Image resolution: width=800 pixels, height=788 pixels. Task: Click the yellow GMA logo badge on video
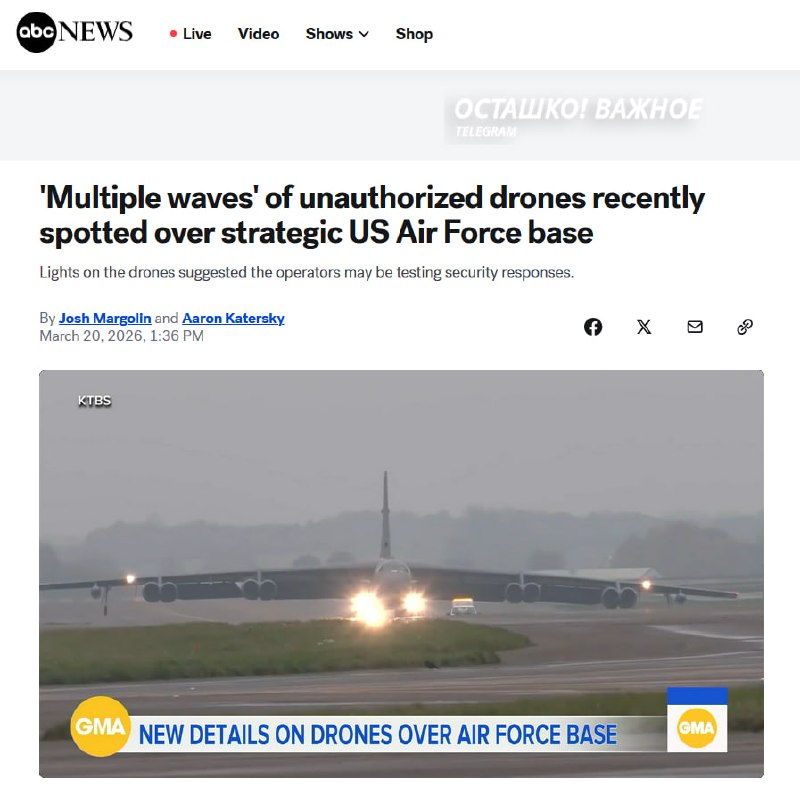coord(101,726)
